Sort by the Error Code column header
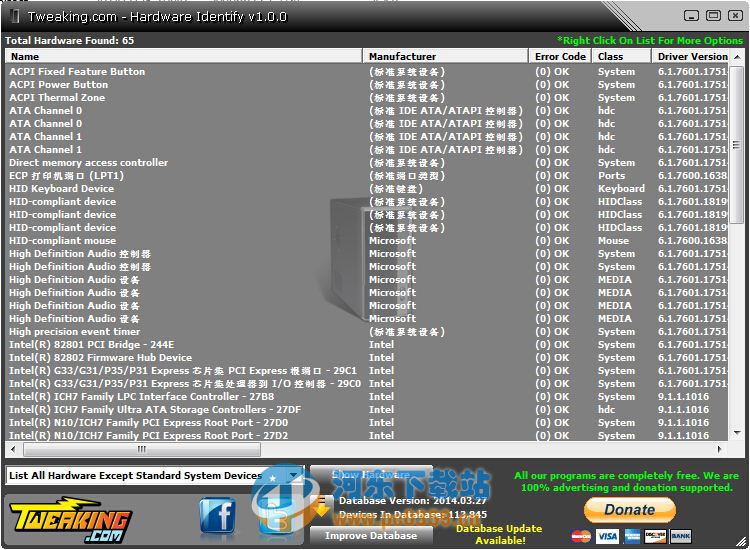The width and height of the screenshot is (750, 550). point(560,56)
